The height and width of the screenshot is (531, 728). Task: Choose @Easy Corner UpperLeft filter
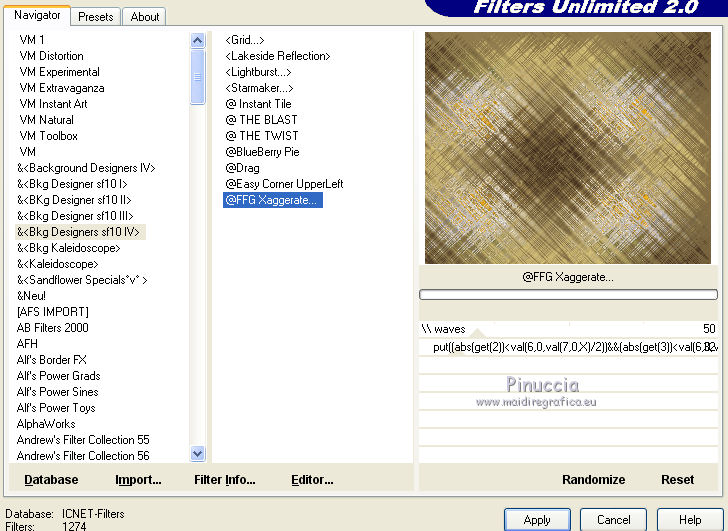tap(284, 184)
